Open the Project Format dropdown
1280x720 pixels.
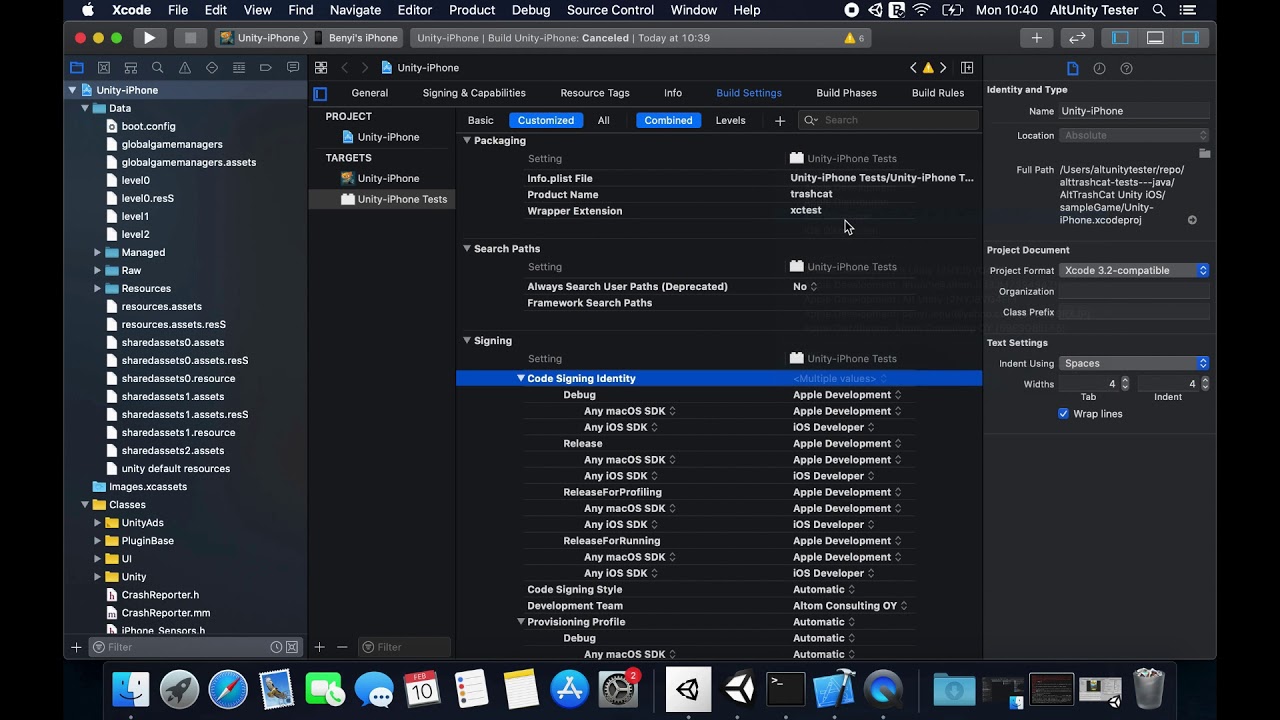pyautogui.click(x=1134, y=270)
